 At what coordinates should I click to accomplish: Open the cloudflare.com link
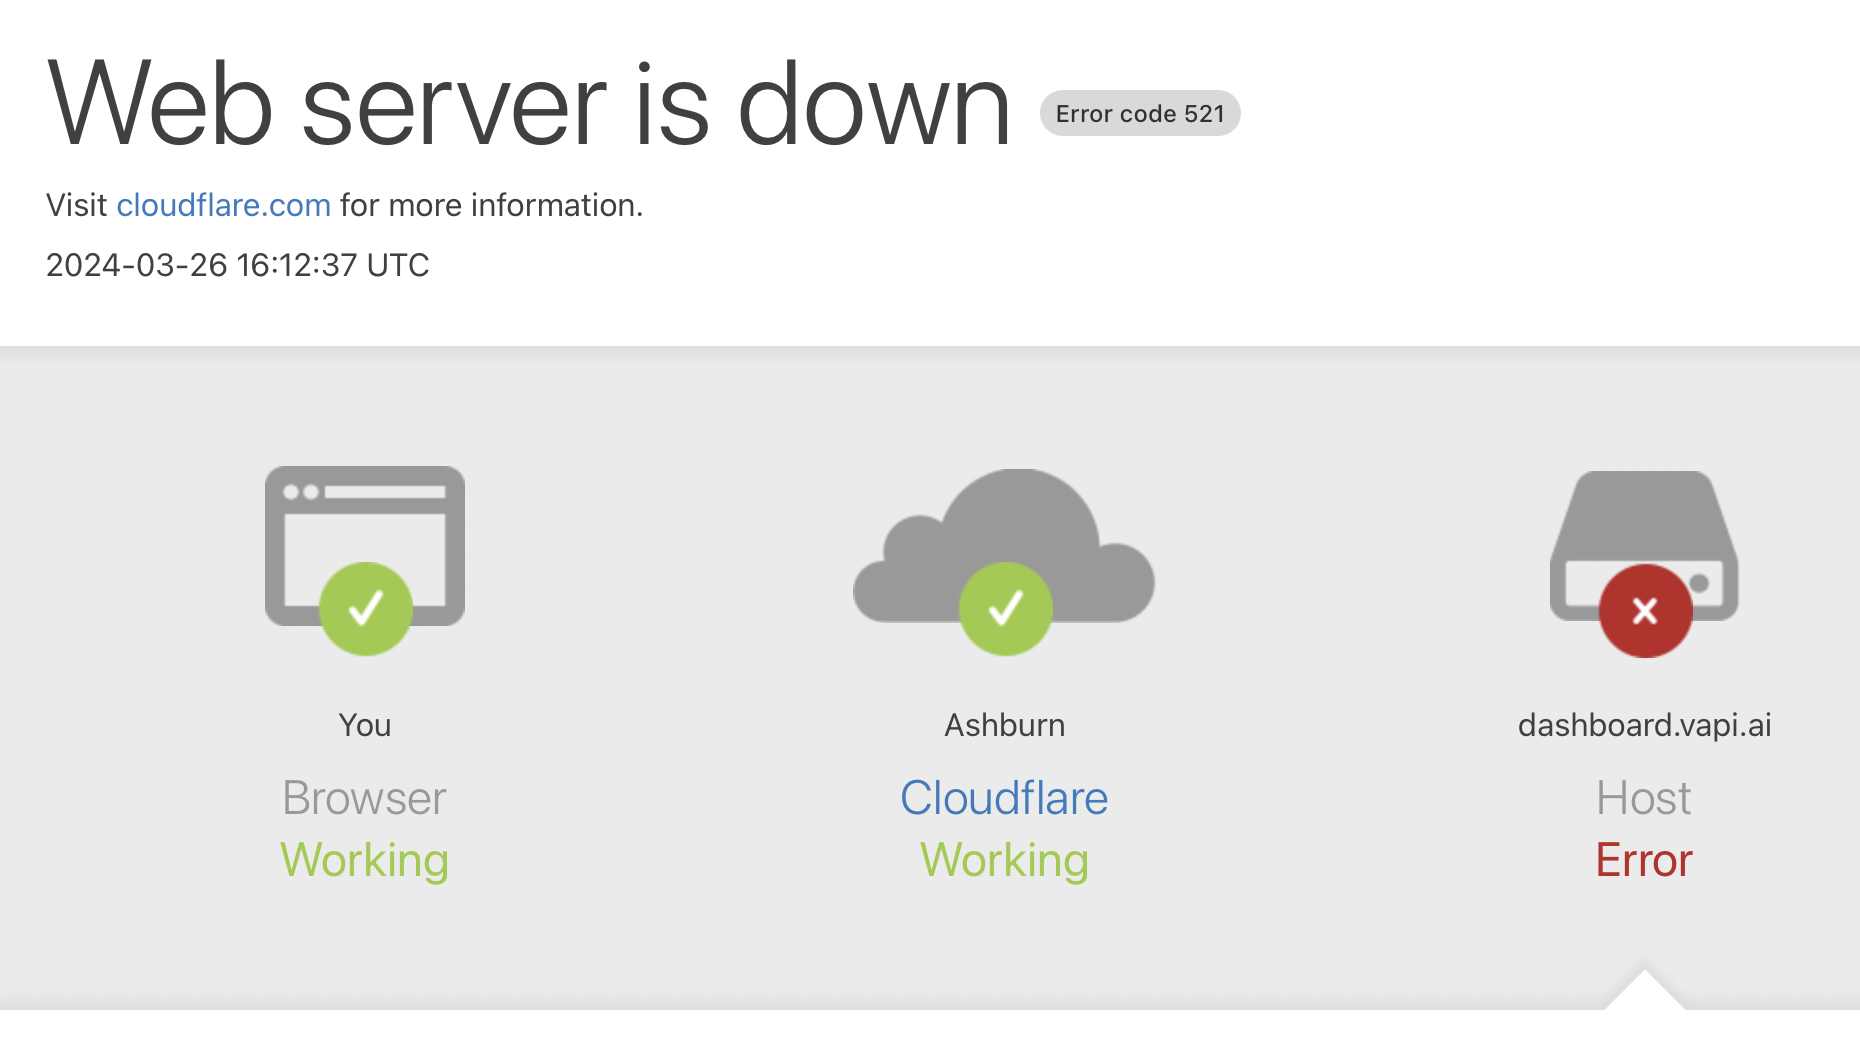pos(224,205)
